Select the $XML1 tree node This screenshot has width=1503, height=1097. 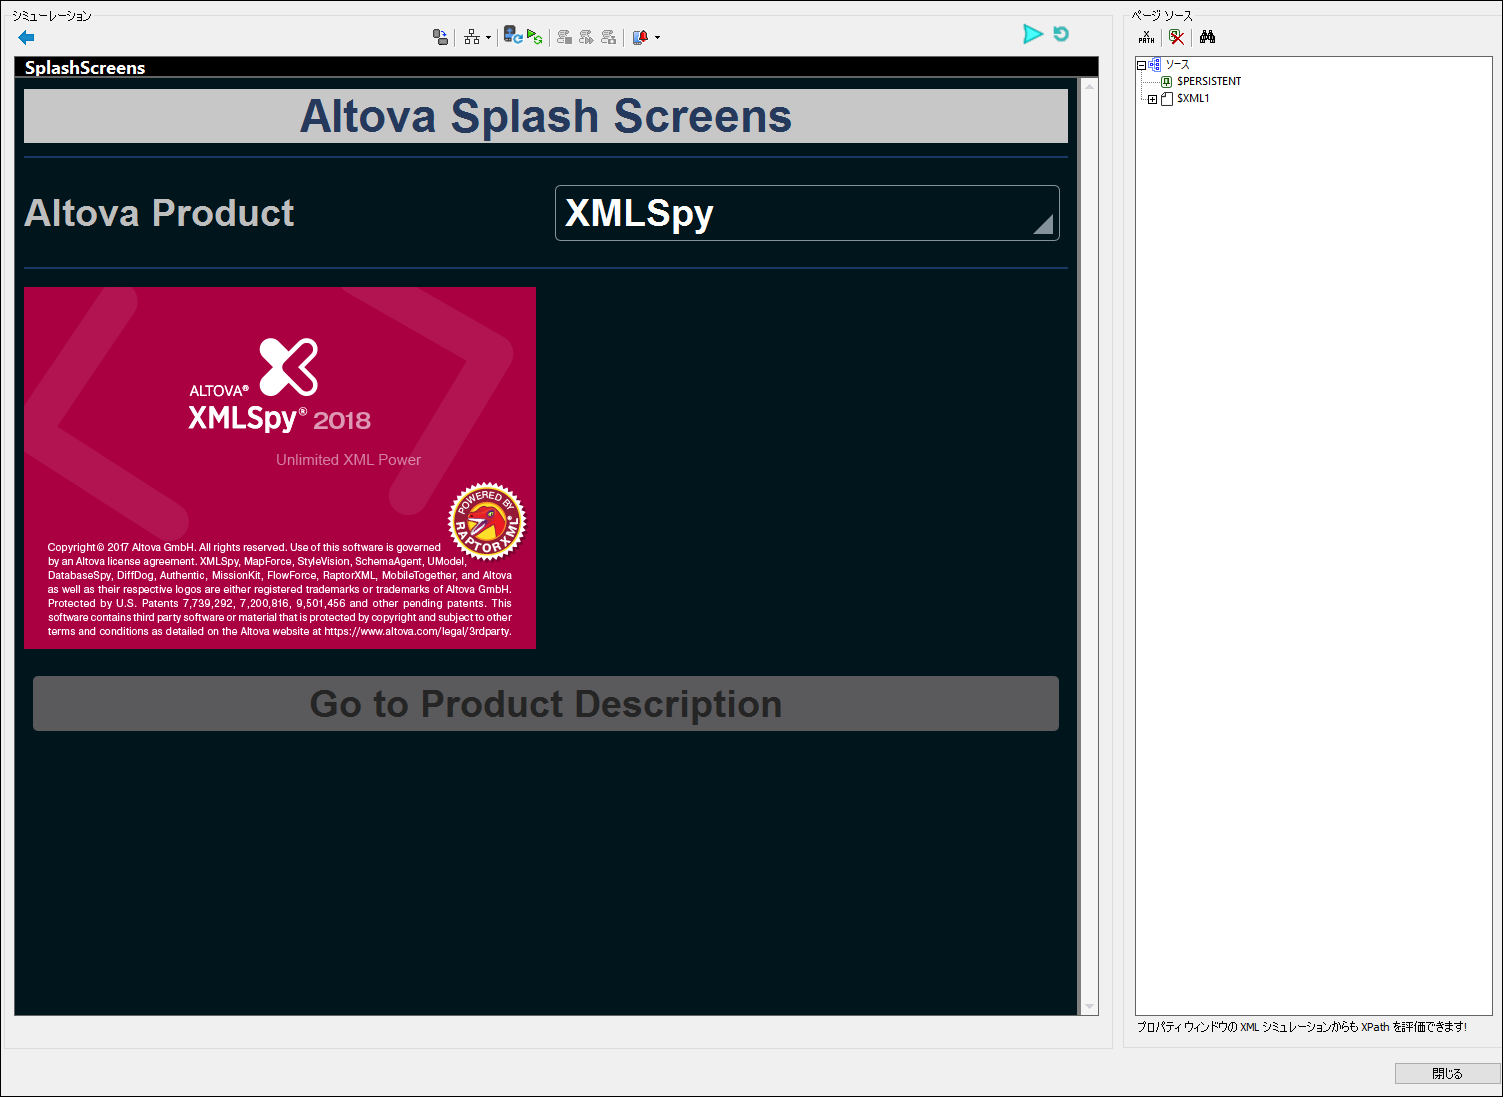click(x=1193, y=99)
